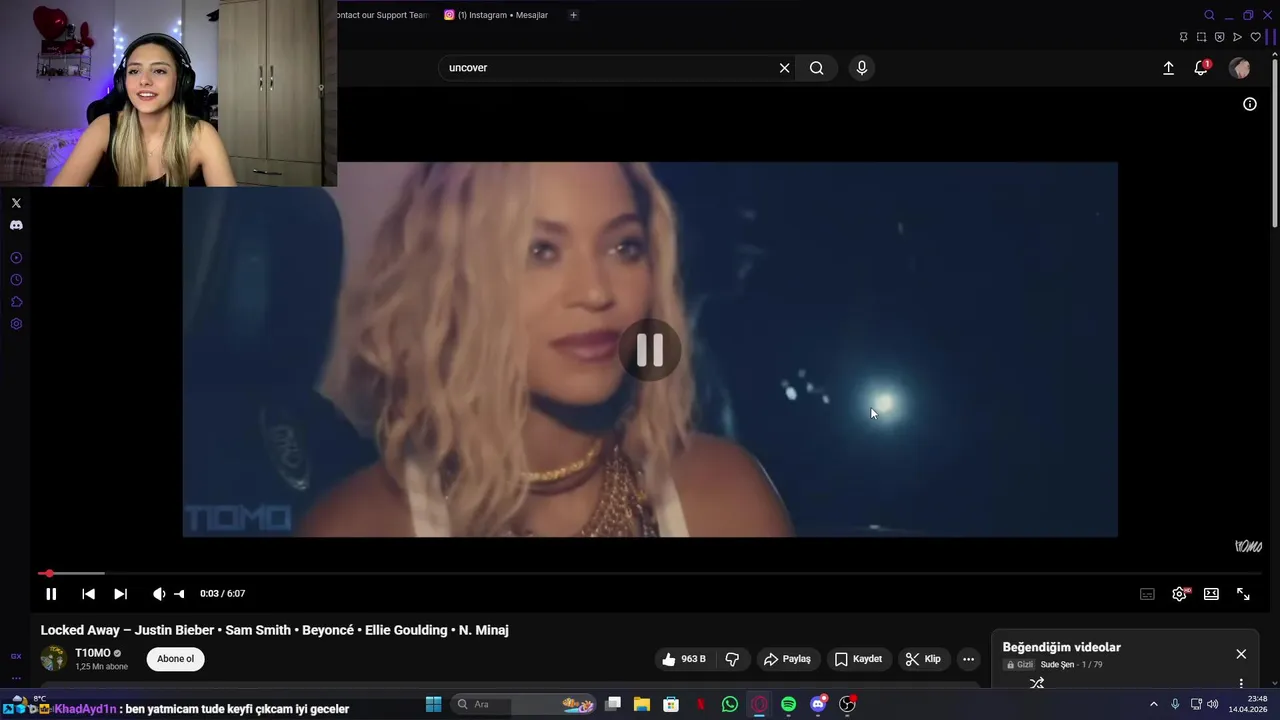The height and width of the screenshot is (720, 1280).
Task: Toggle playlist shuffle icon
Action: 1037,683
